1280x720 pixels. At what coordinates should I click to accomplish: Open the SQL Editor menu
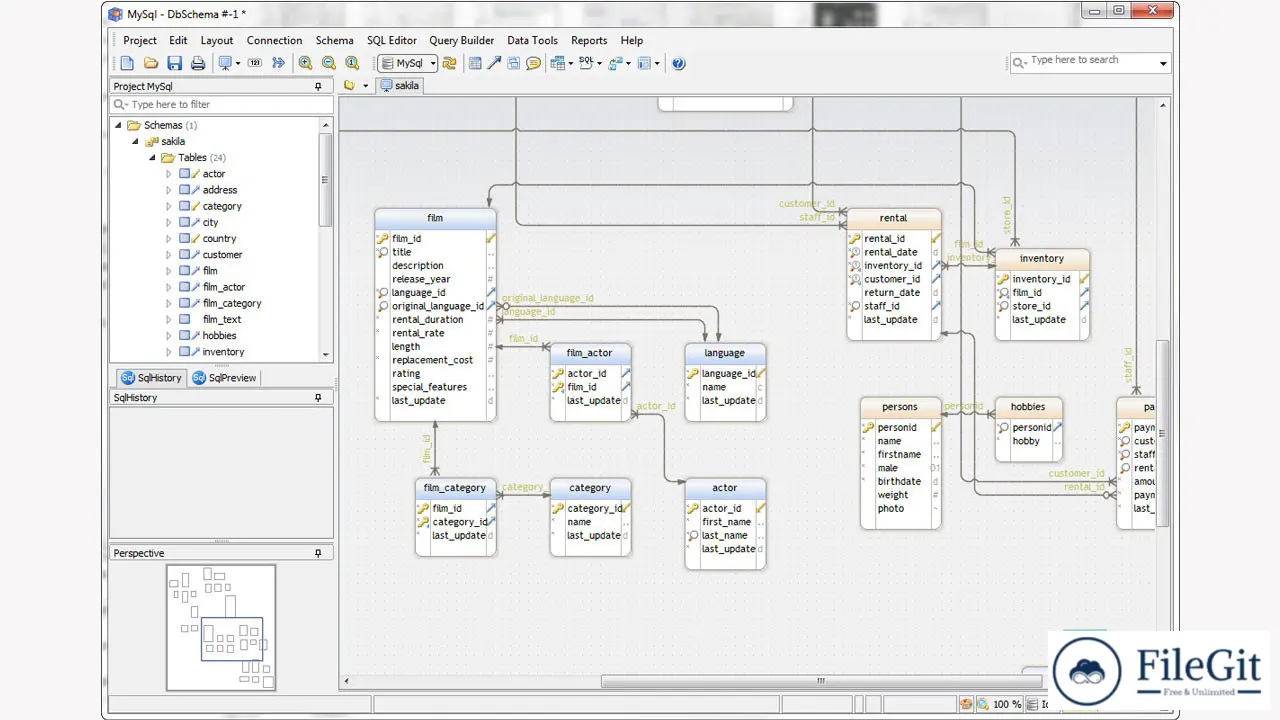click(392, 41)
